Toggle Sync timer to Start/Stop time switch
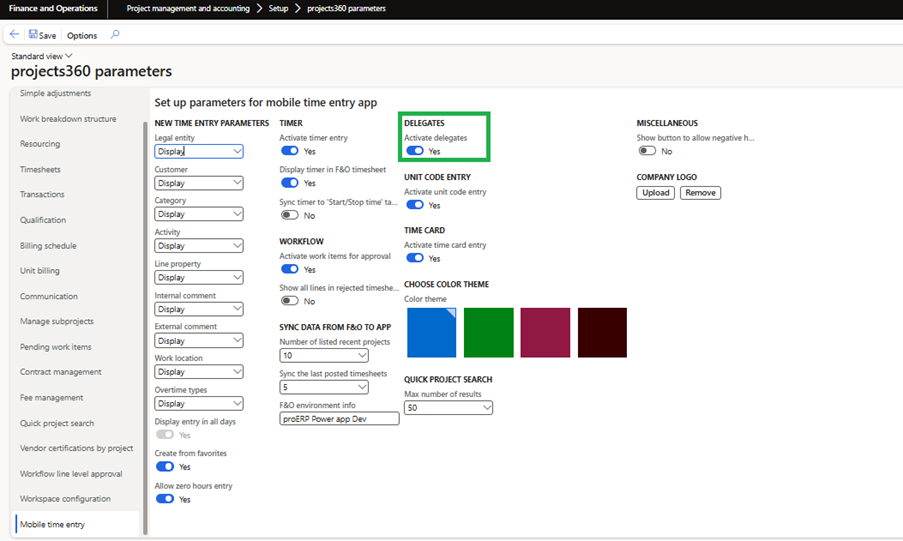Screen dimensions: 903x541 tap(290, 215)
